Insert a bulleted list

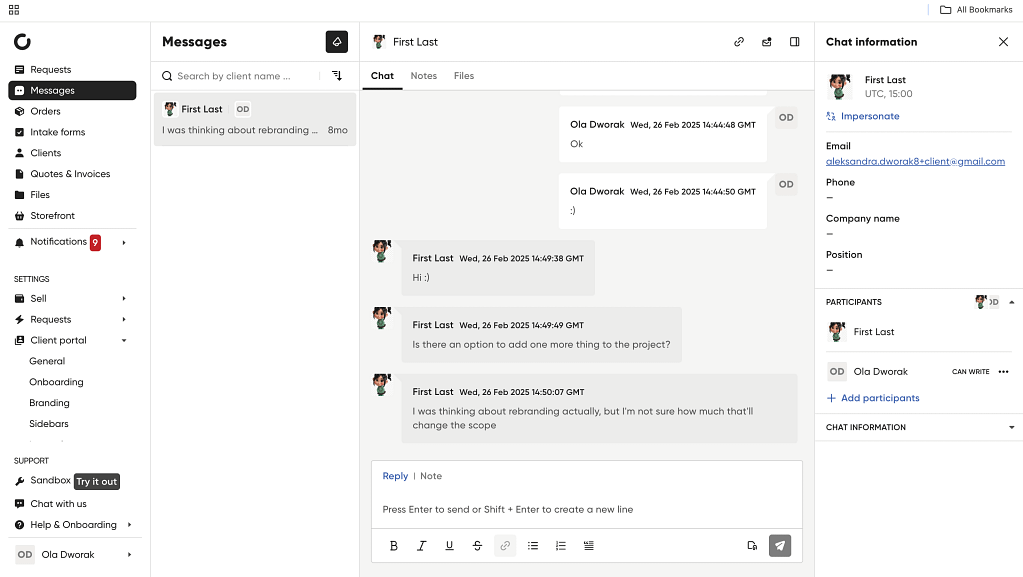tap(533, 546)
